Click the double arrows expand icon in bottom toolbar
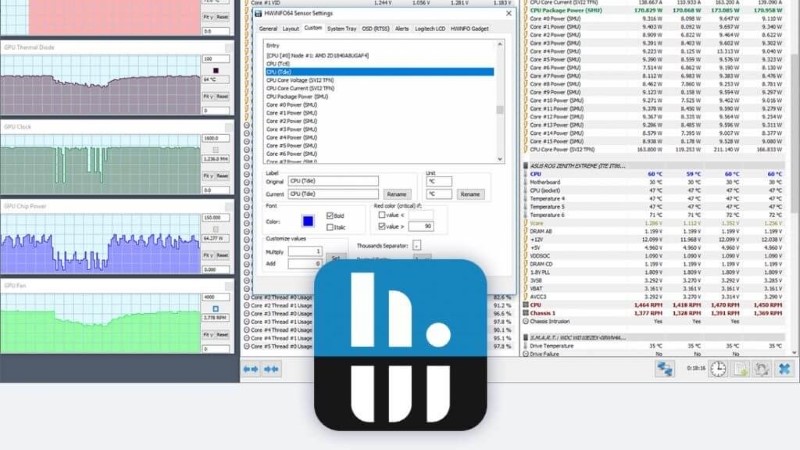This screenshot has width=800, height=450. pos(271,369)
